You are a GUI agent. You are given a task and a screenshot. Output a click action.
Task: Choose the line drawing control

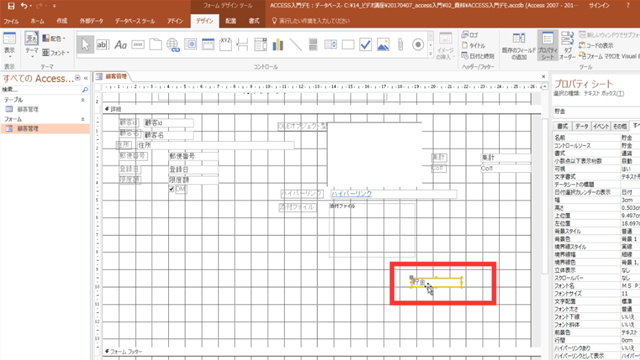296,44
